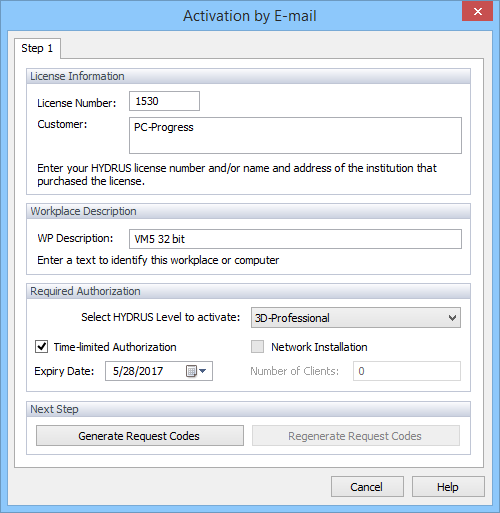Open Help for this dialog
Viewport: 500px width, 513px height.
[x=448, y=487]
